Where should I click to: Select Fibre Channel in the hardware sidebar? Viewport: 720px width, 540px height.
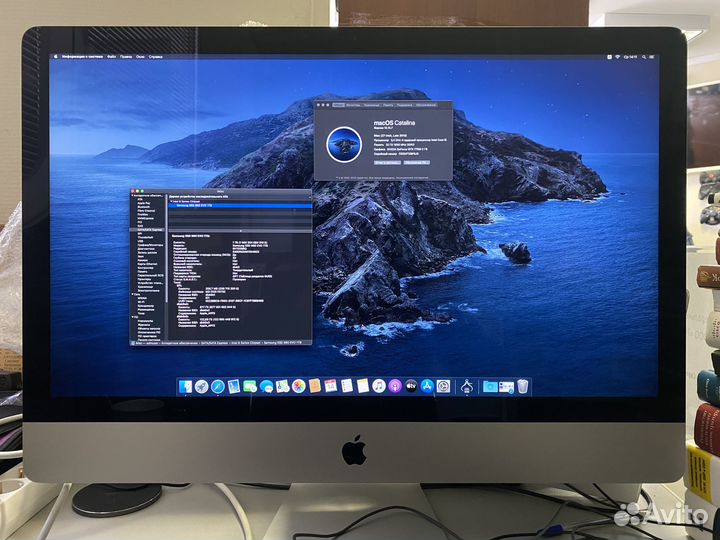146,211
